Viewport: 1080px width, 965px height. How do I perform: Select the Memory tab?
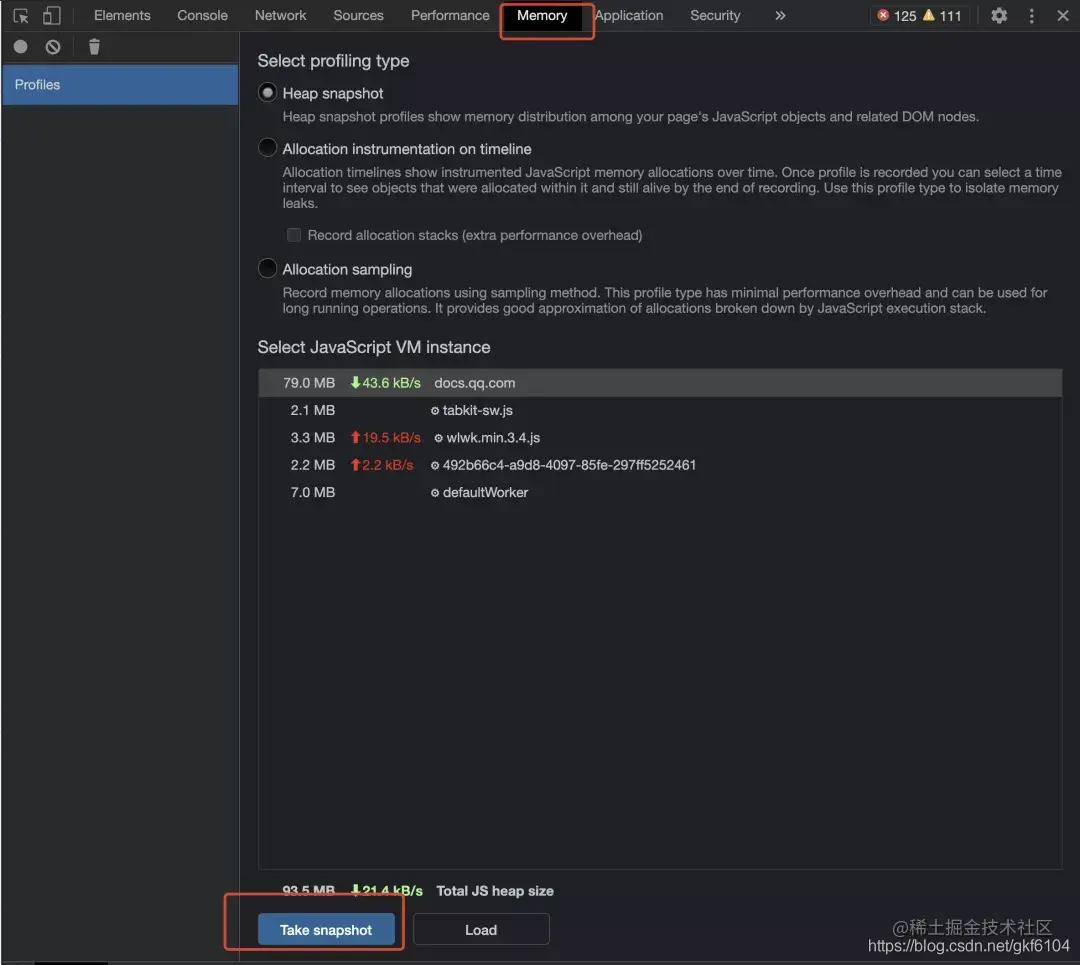point(542,15)
